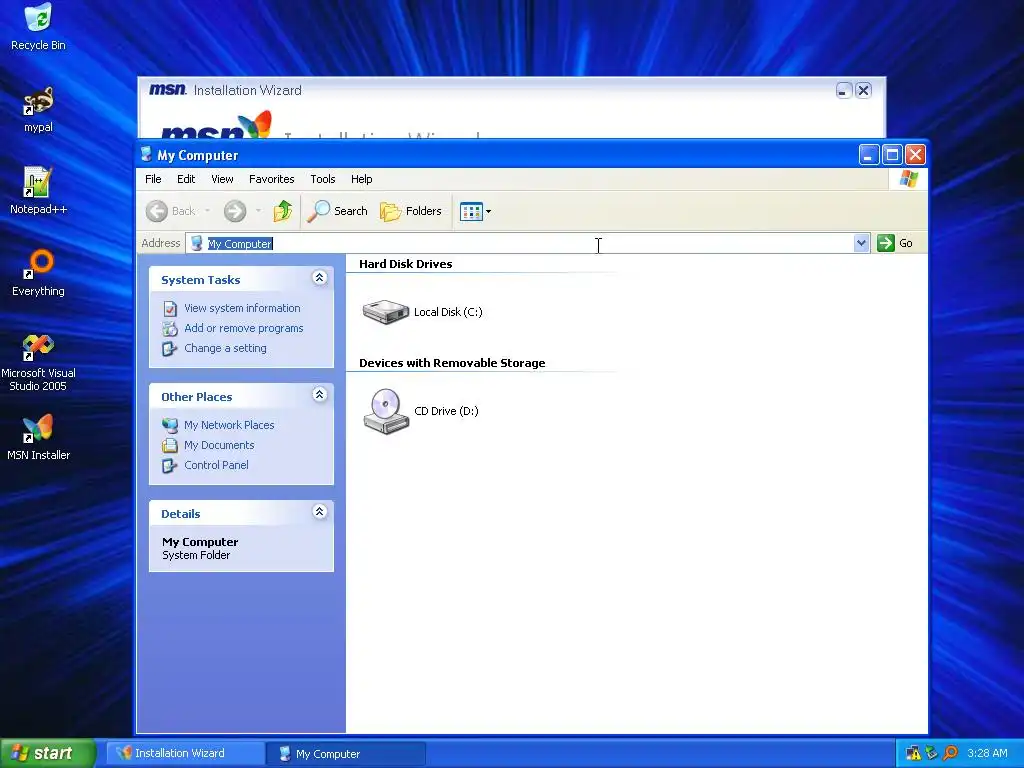Click the My Computer title bar icon

click(146, 155)
